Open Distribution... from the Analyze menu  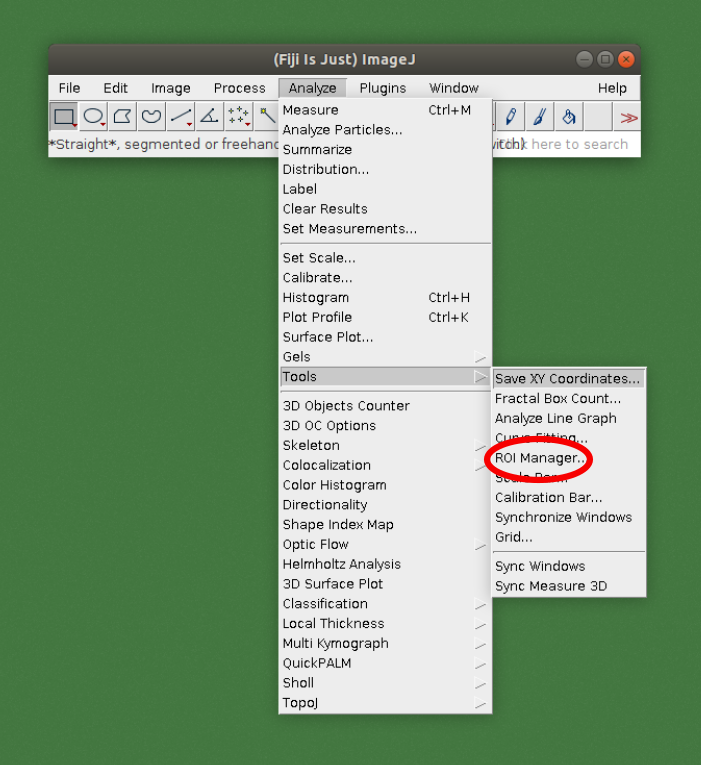385,169
